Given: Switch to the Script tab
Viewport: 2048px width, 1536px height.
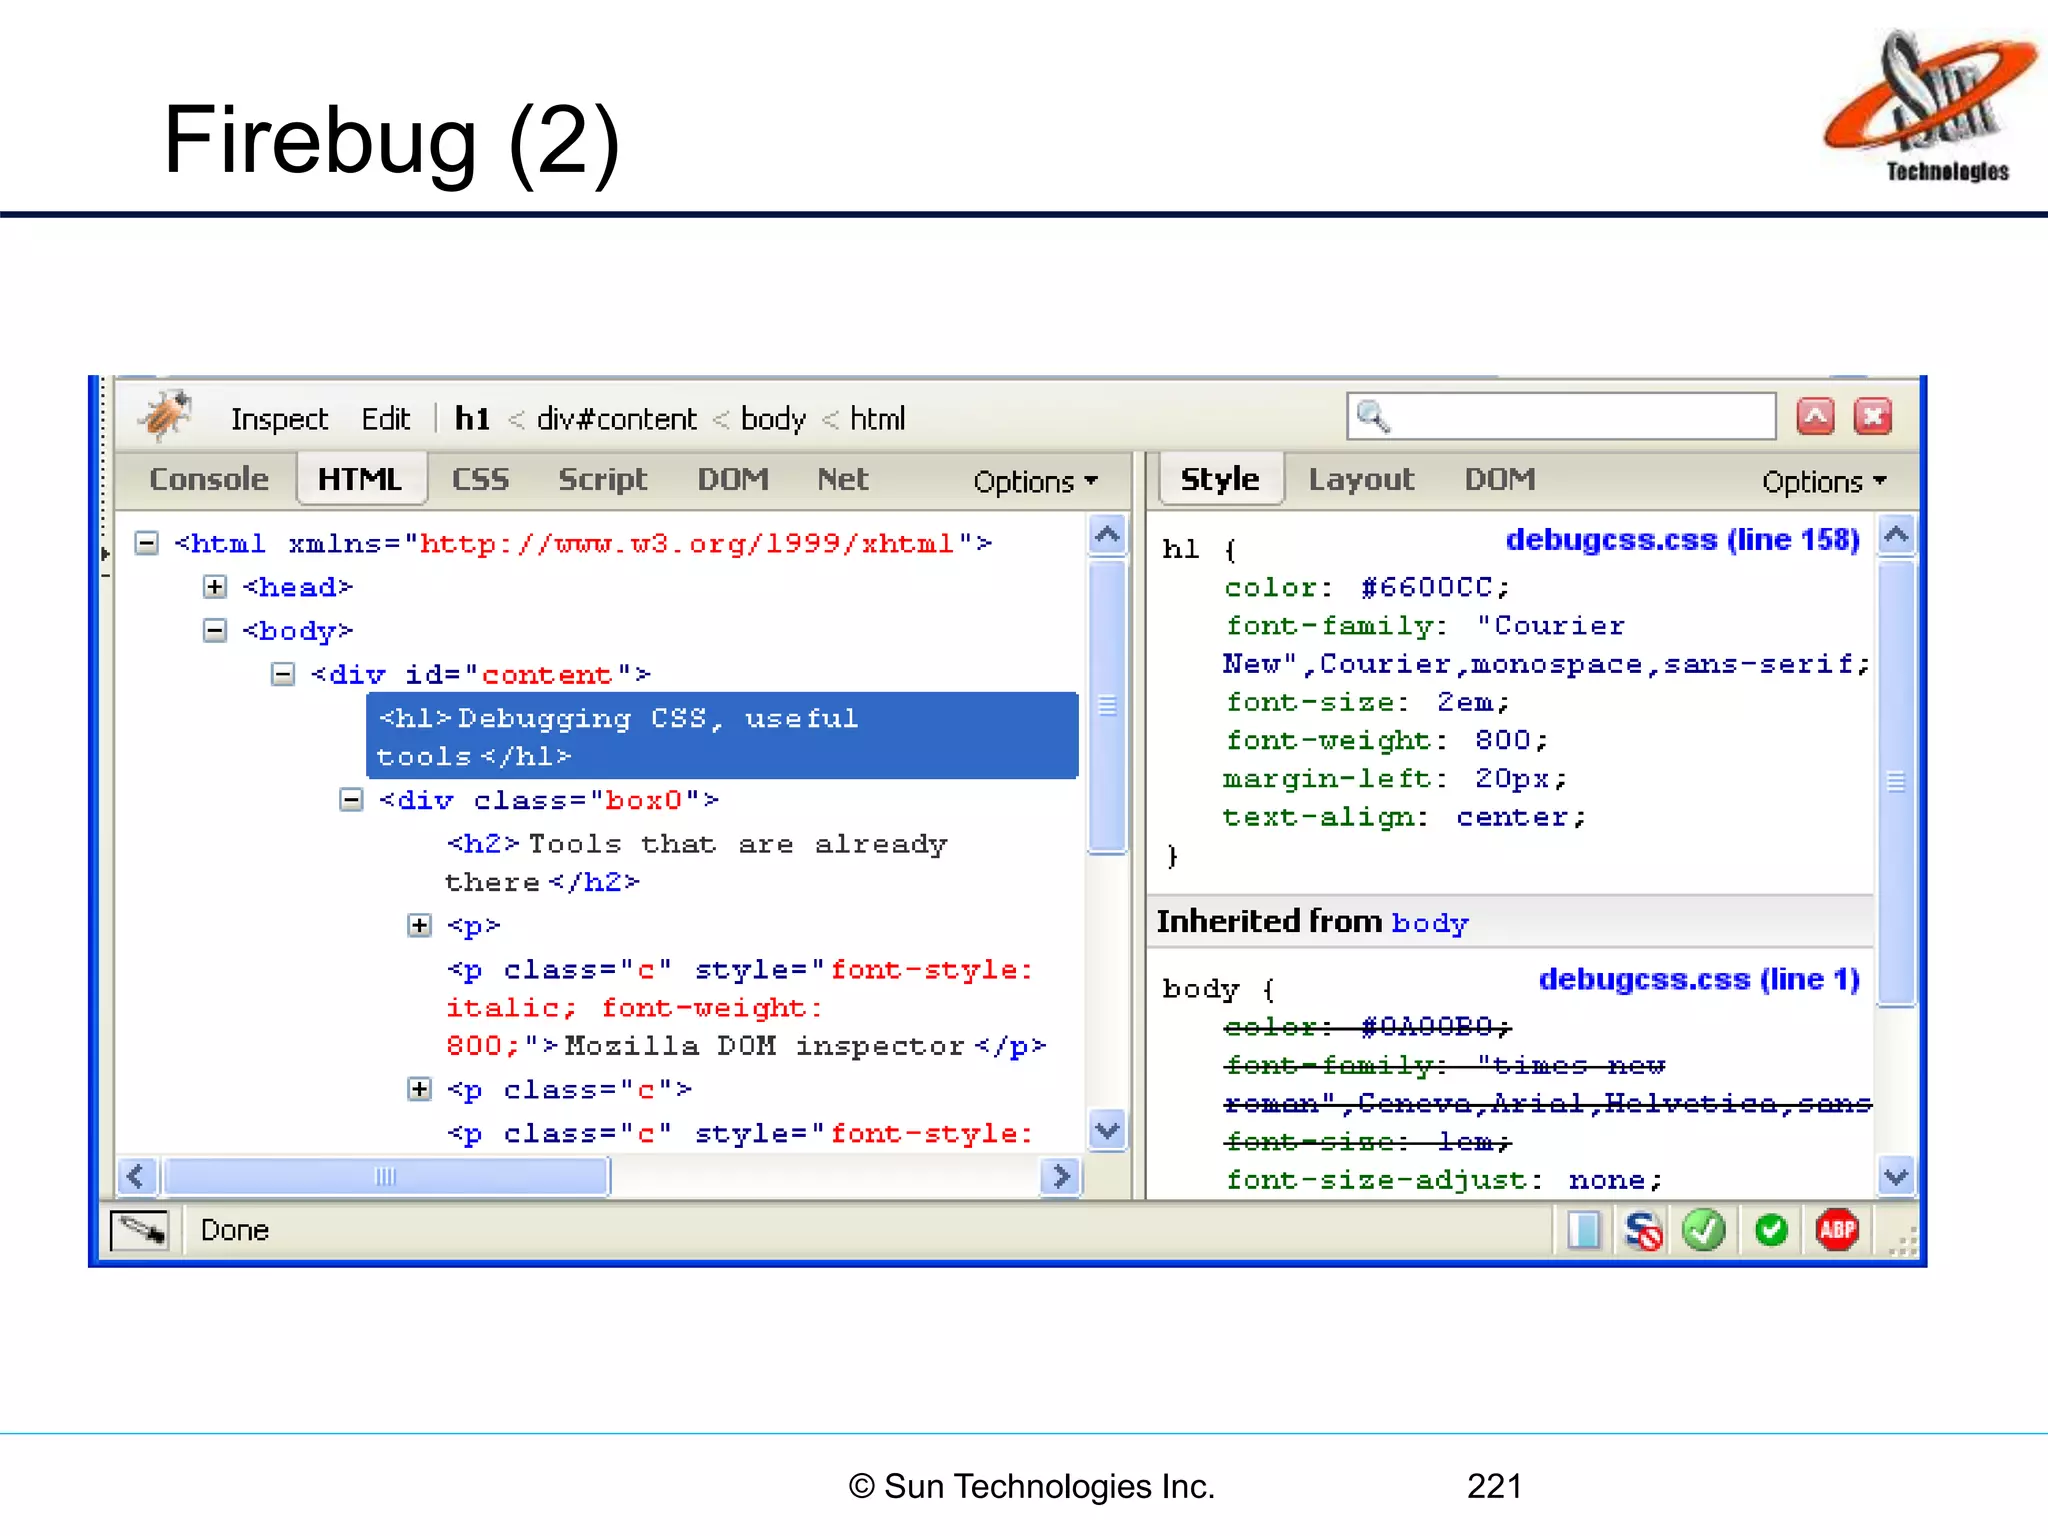Looking at the screenshot, I should coord(603,479).
